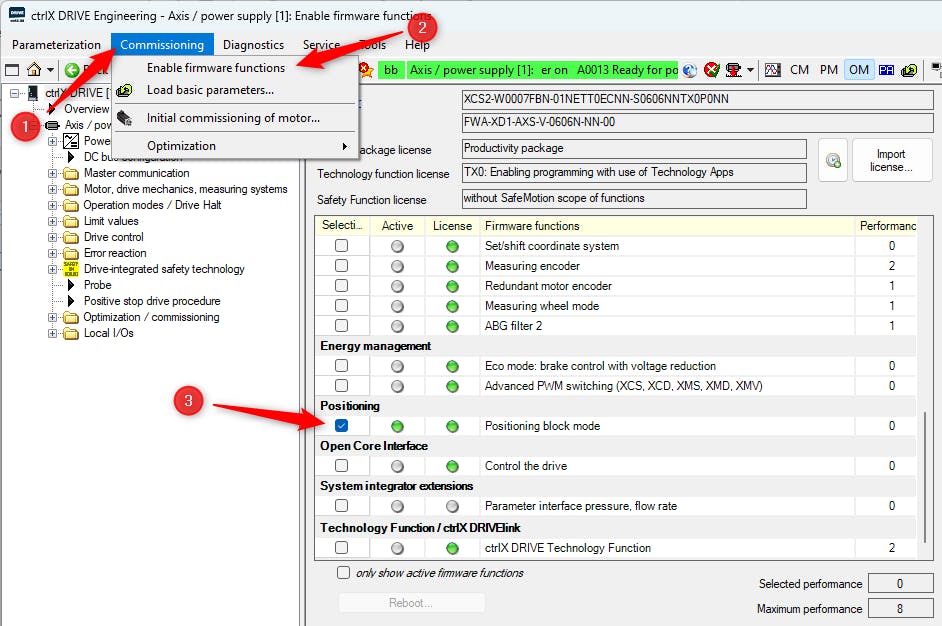Open the Diagnostics menu

253,45
